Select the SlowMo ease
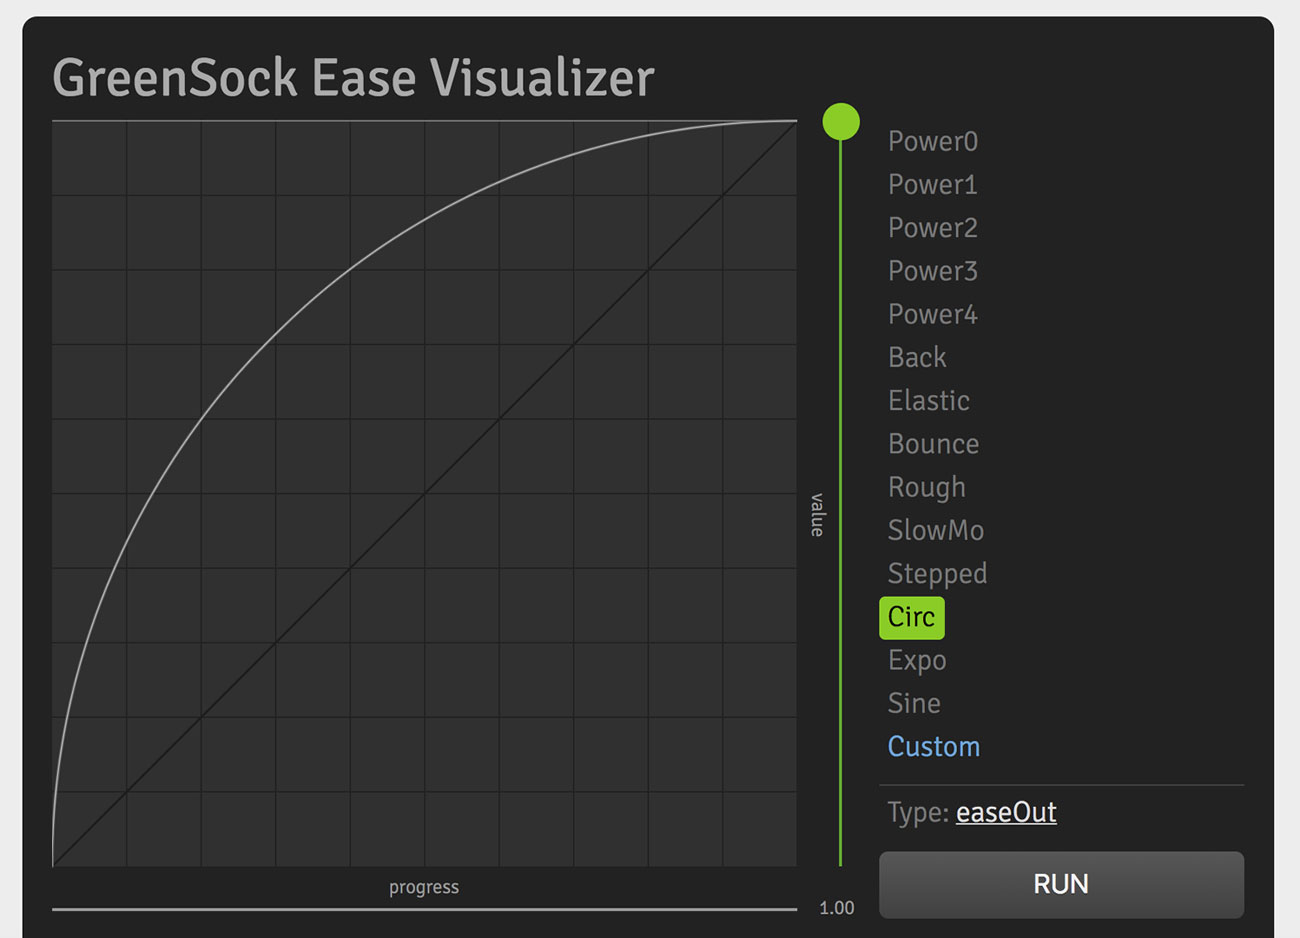 [936, 530]
